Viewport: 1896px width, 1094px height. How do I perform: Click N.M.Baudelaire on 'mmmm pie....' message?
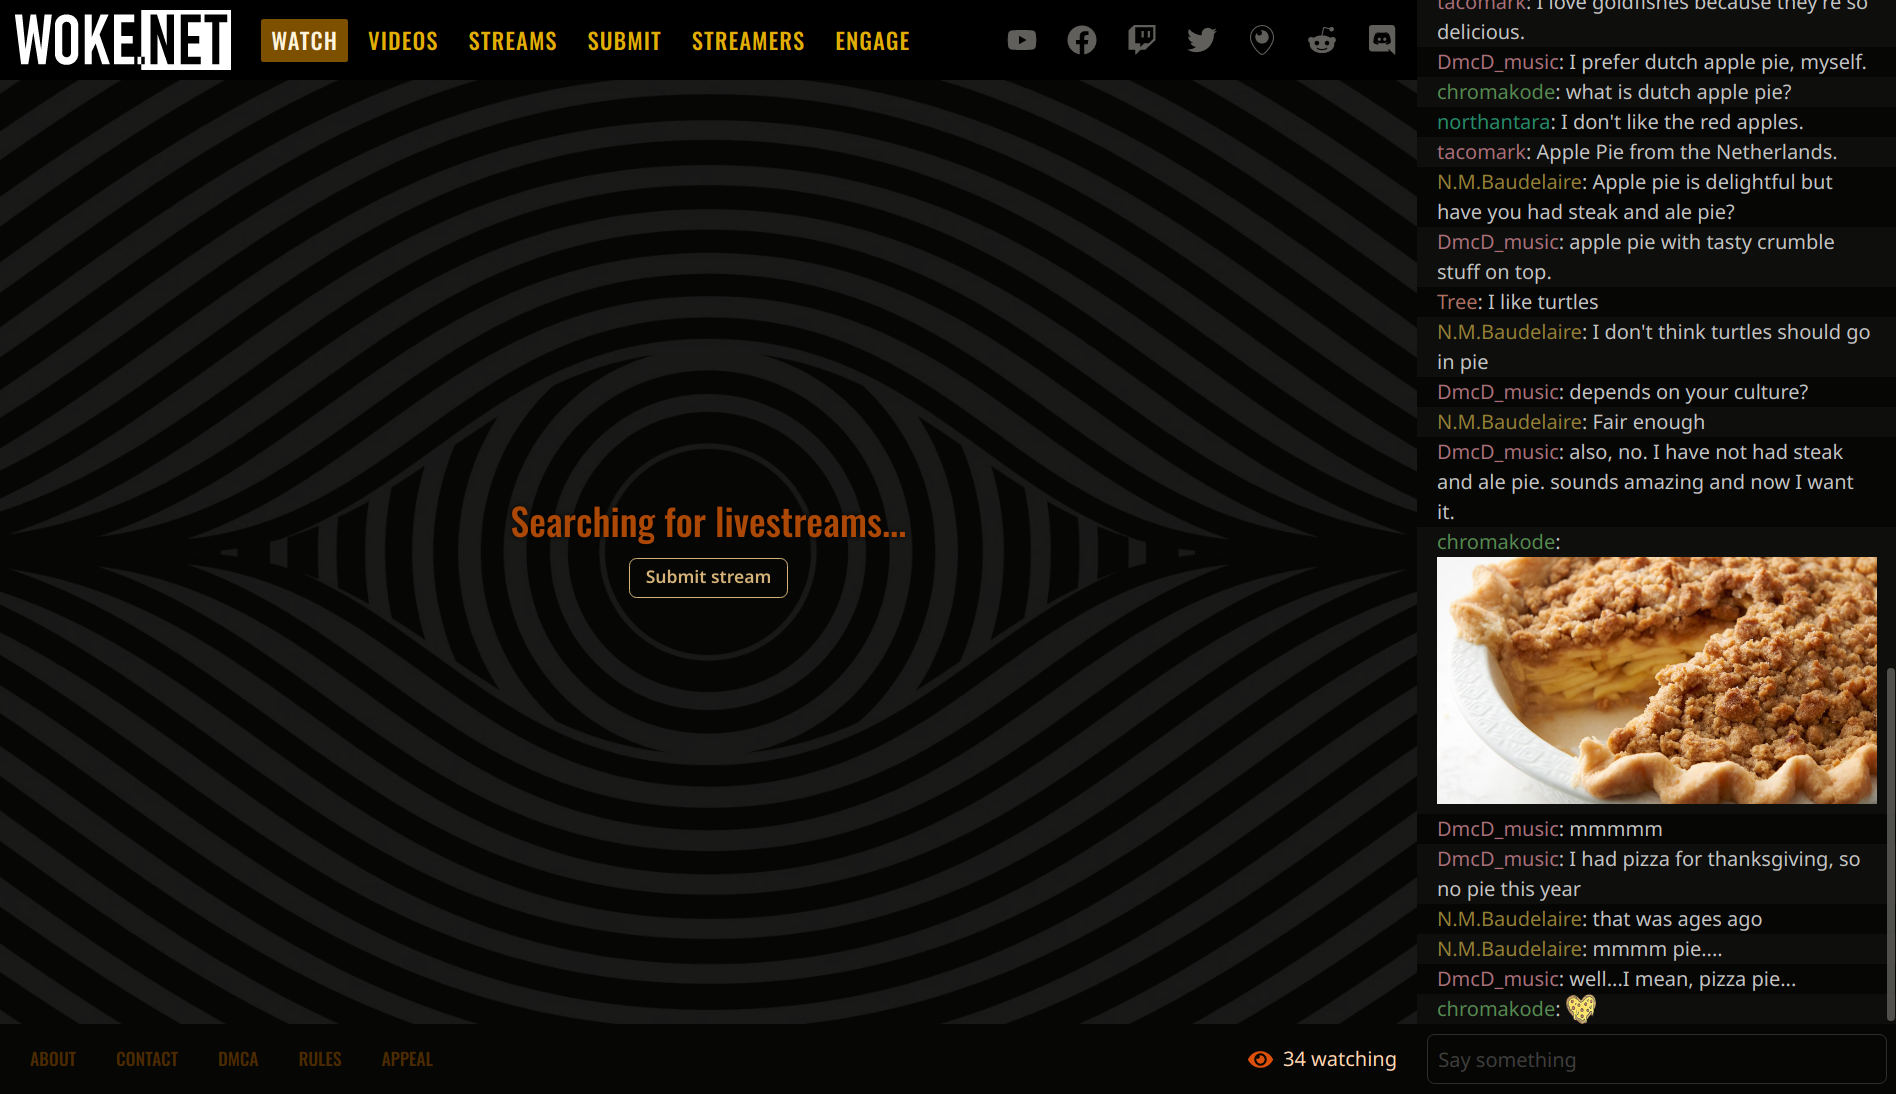(1509, 949)
